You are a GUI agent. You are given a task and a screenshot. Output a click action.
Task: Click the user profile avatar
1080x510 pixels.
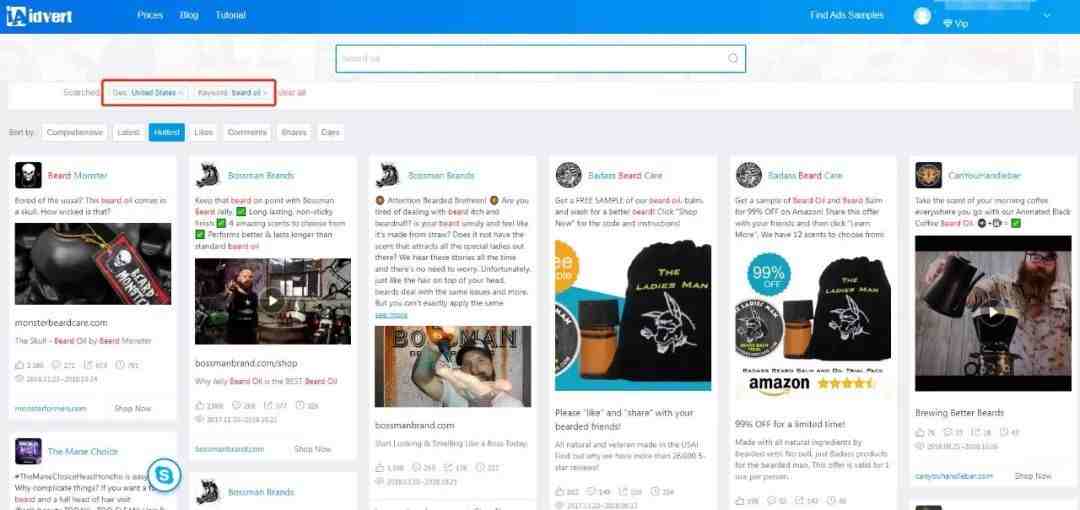click(922, 16)
